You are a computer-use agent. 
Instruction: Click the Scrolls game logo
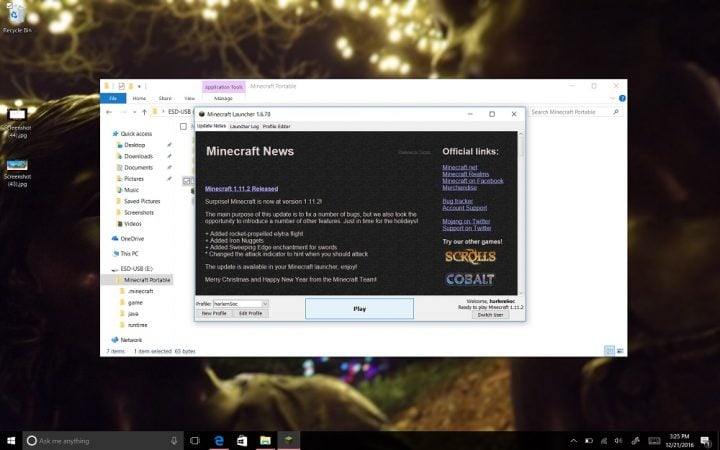pyautogui.click(x=470, y=257)
